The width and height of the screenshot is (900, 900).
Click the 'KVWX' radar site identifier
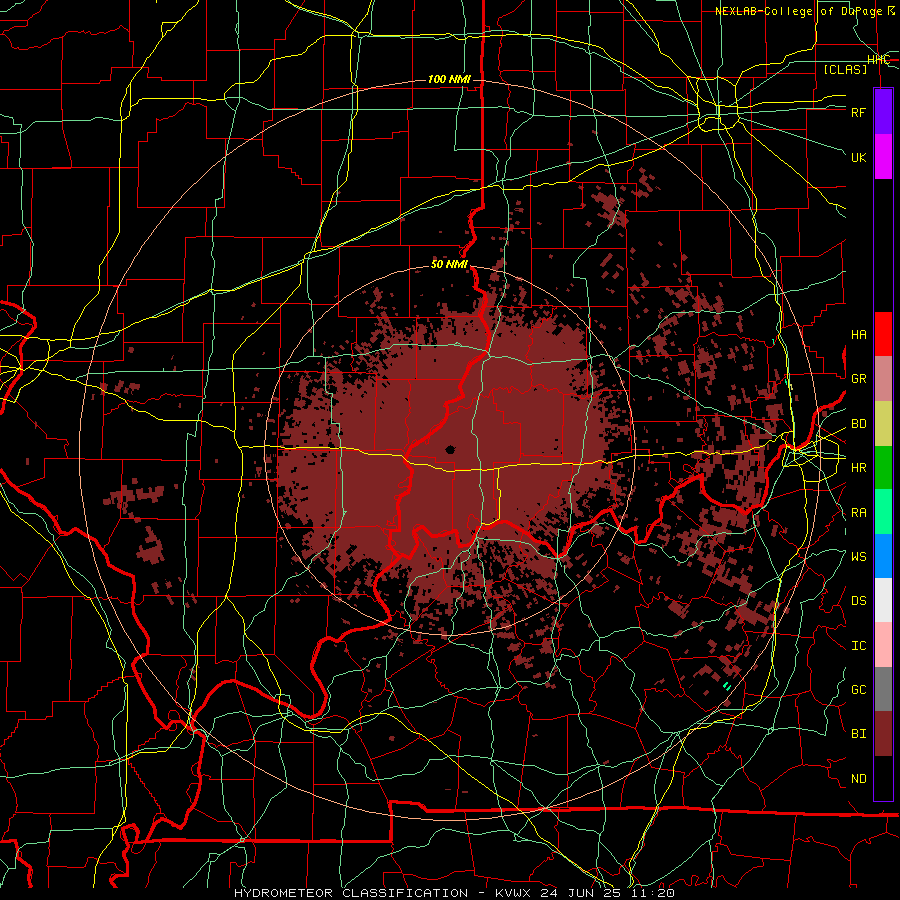point(516,893)
